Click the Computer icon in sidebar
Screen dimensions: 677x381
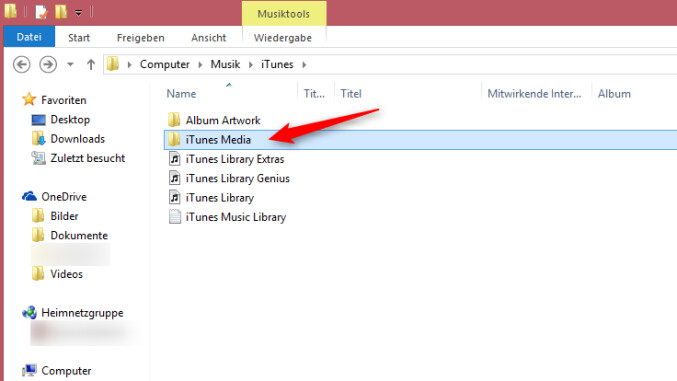29,370
